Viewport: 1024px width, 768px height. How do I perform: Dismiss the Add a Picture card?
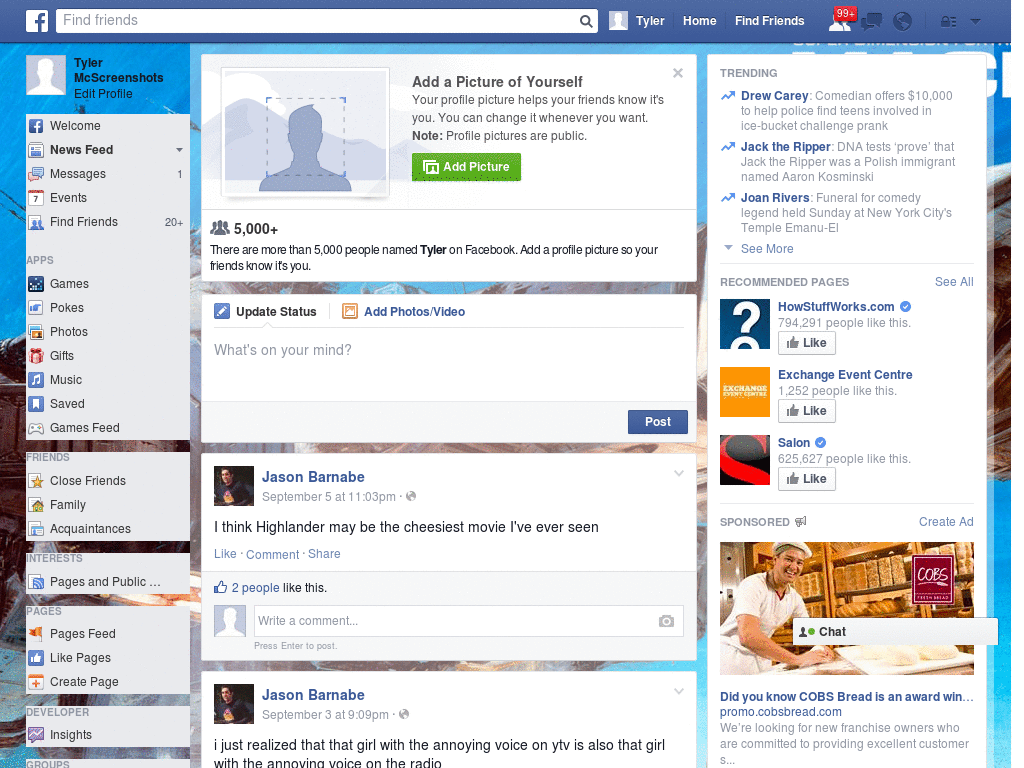(x=678, y=73)
